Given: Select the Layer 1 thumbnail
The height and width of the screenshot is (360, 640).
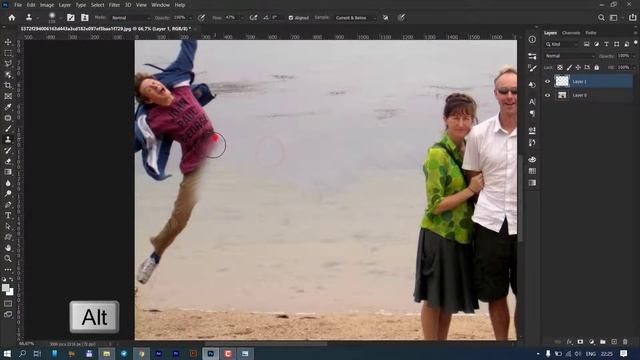Looking at the screenshot, I should click(x=562, y=81).
